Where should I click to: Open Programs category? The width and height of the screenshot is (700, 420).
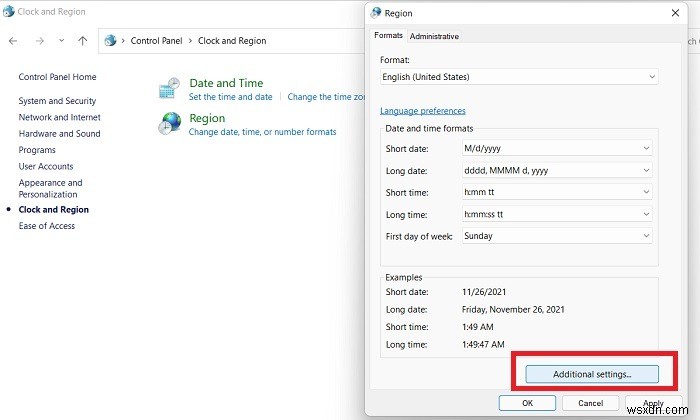[x=37, y=150]
